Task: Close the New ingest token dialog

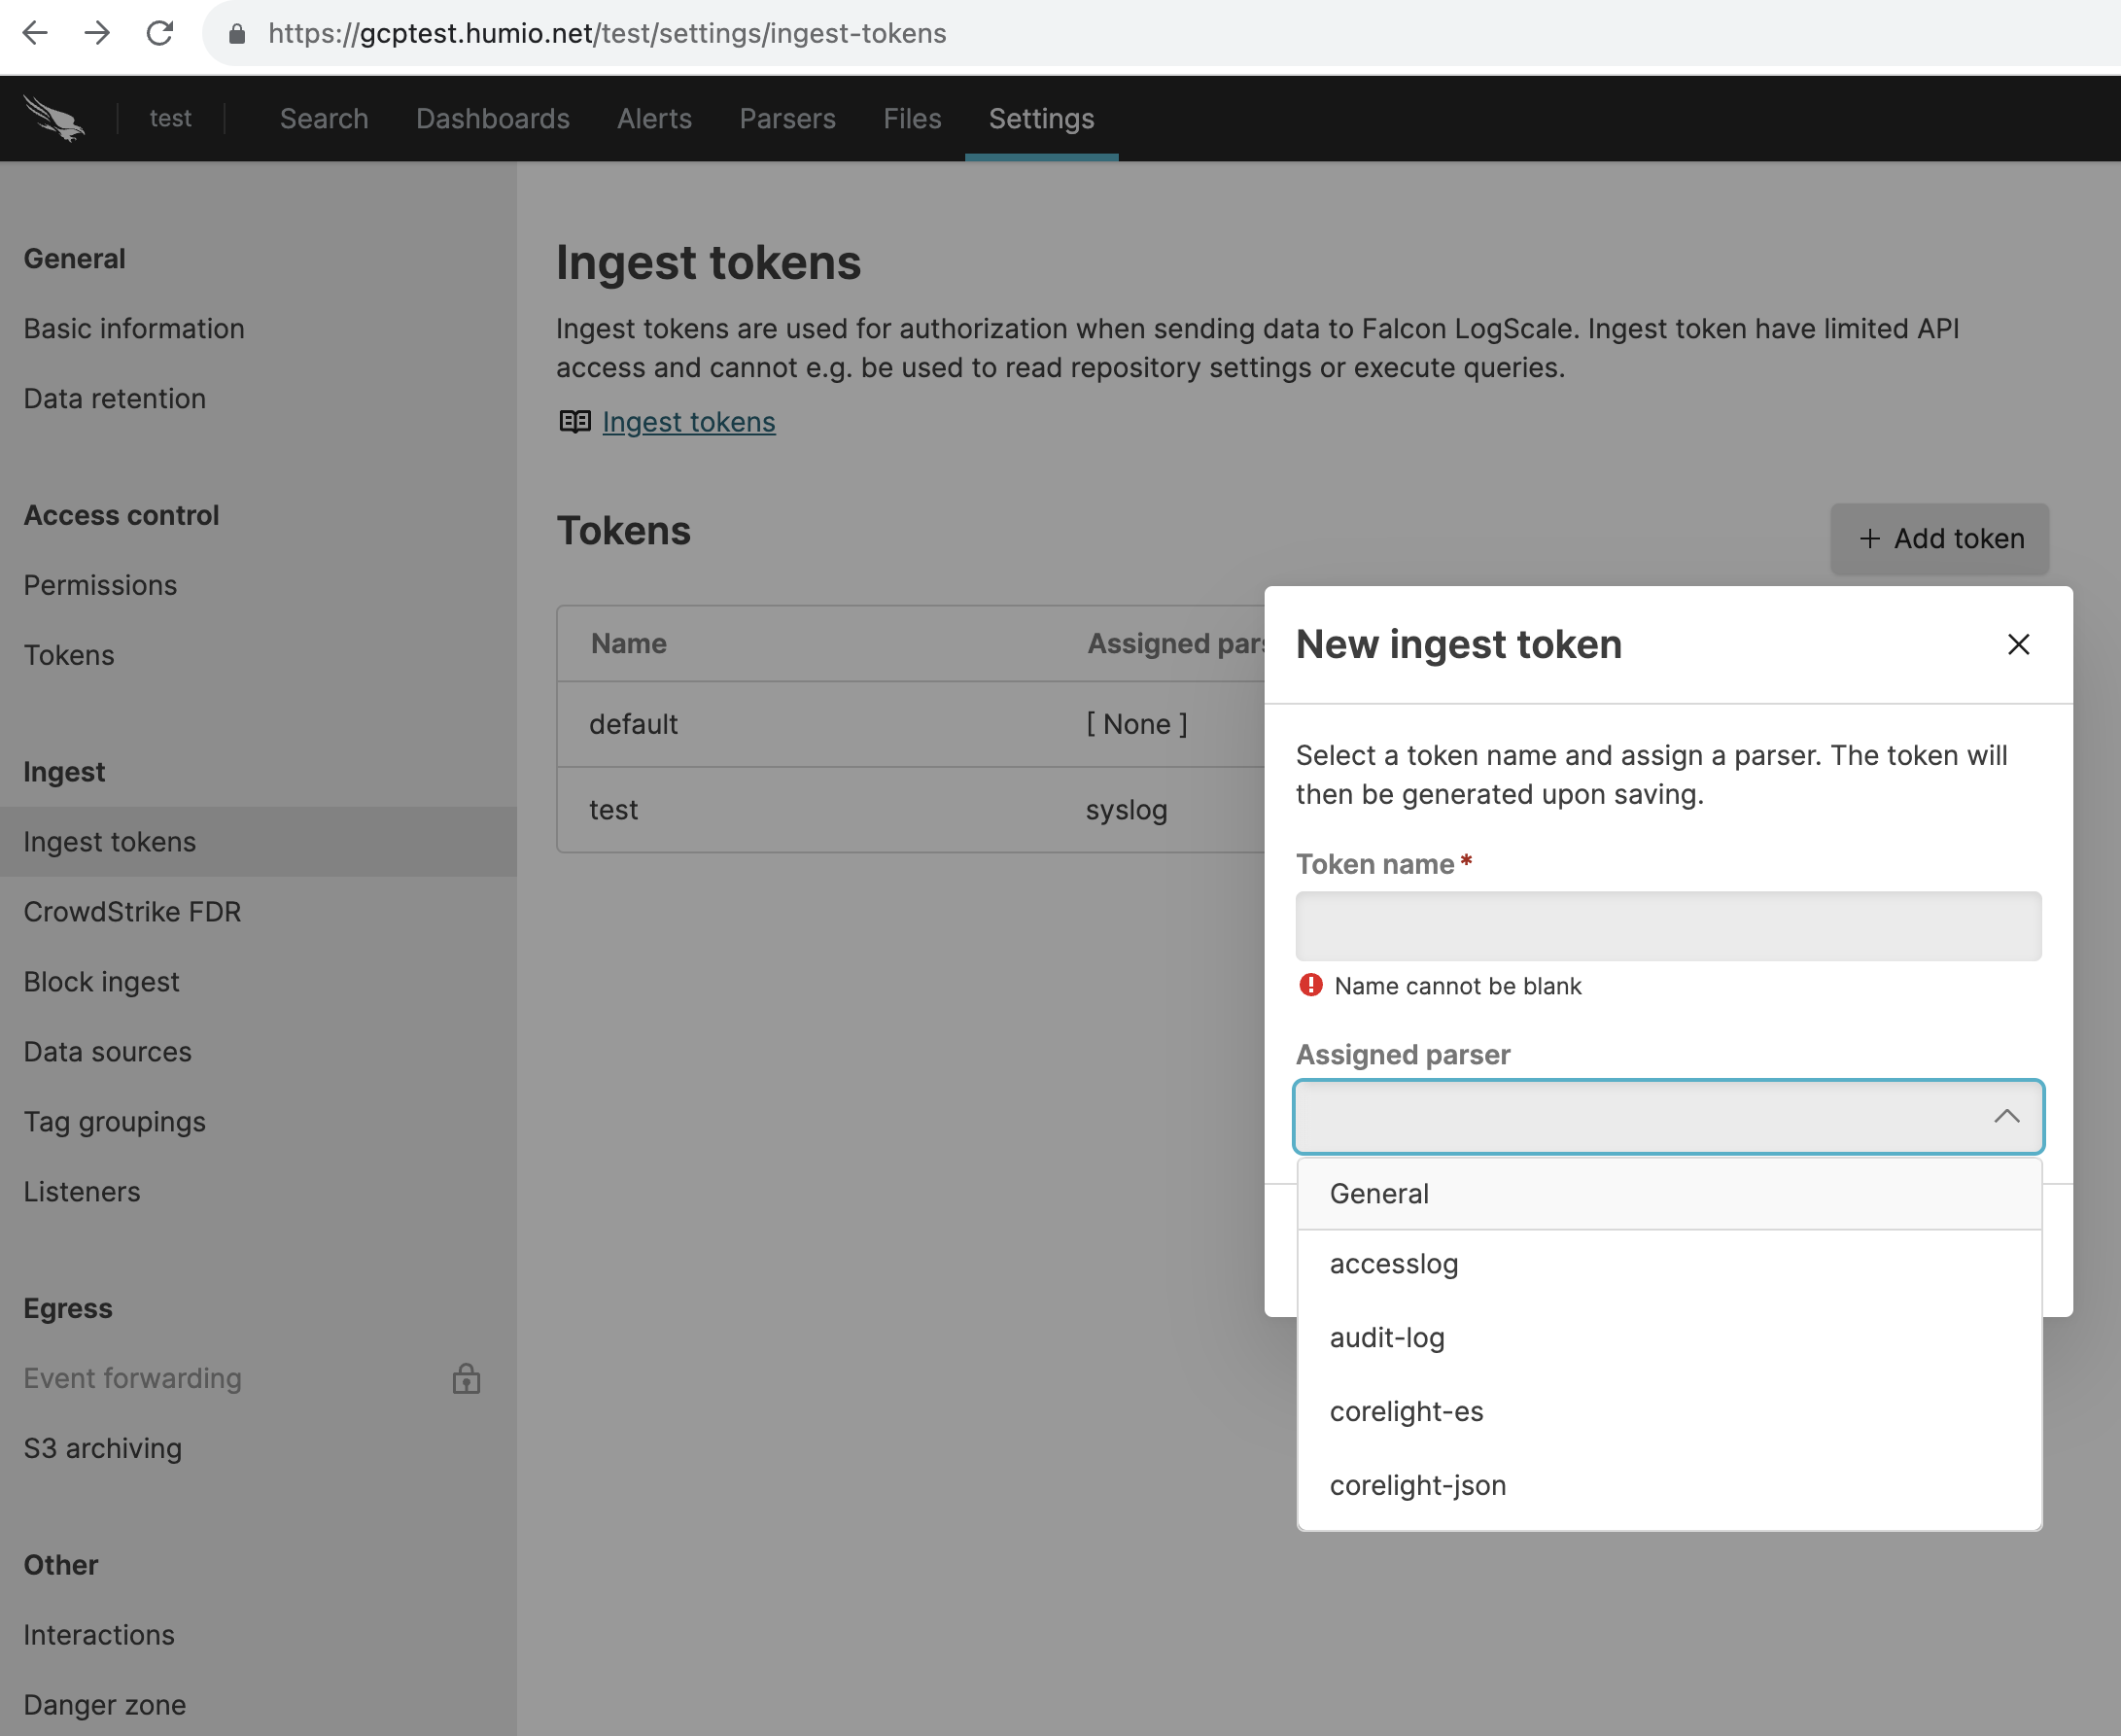Action: 2018,645
